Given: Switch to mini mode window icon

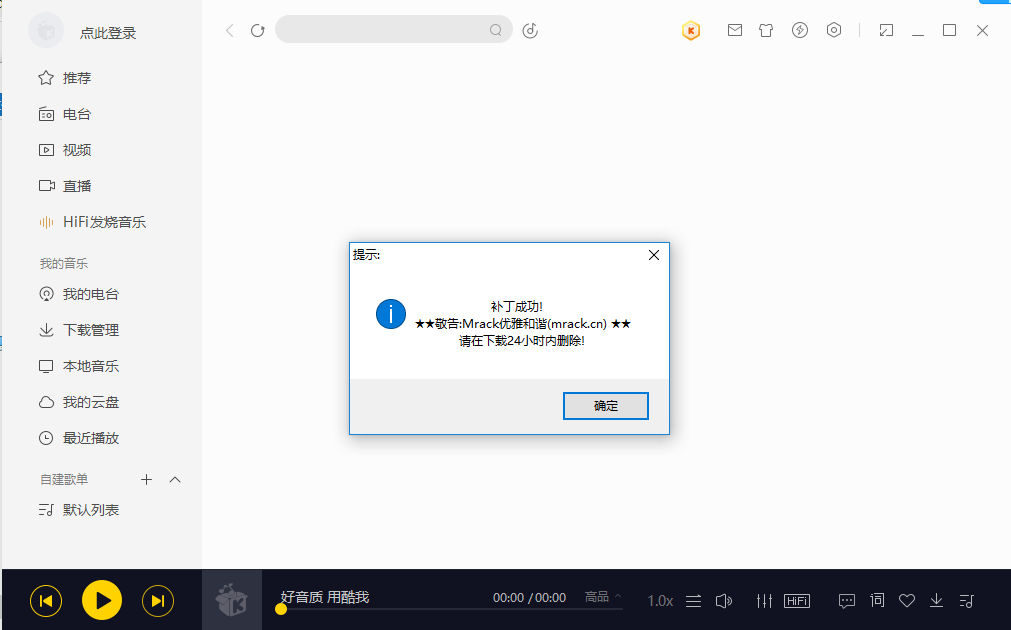Looking at the screenshot, I should pos(886,30).
